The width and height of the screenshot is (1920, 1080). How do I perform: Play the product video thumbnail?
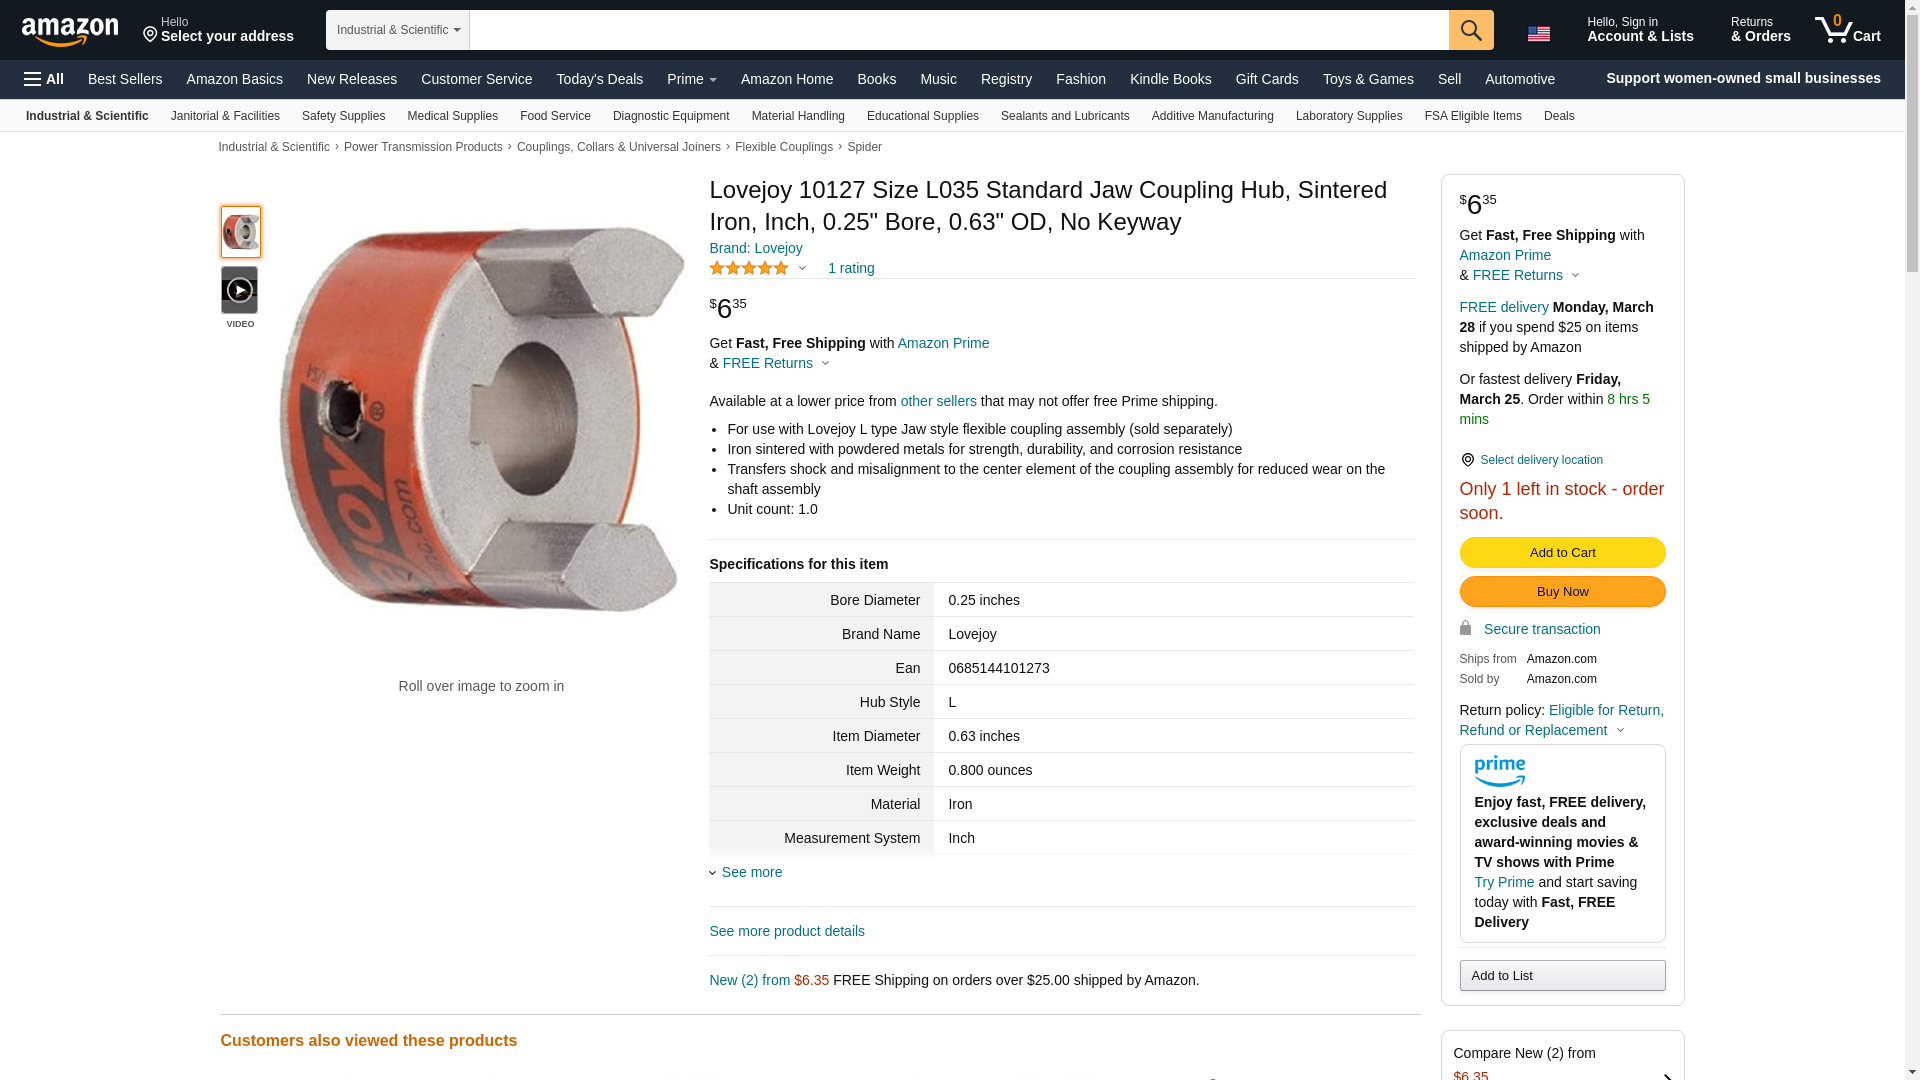[x=240, y=290]
